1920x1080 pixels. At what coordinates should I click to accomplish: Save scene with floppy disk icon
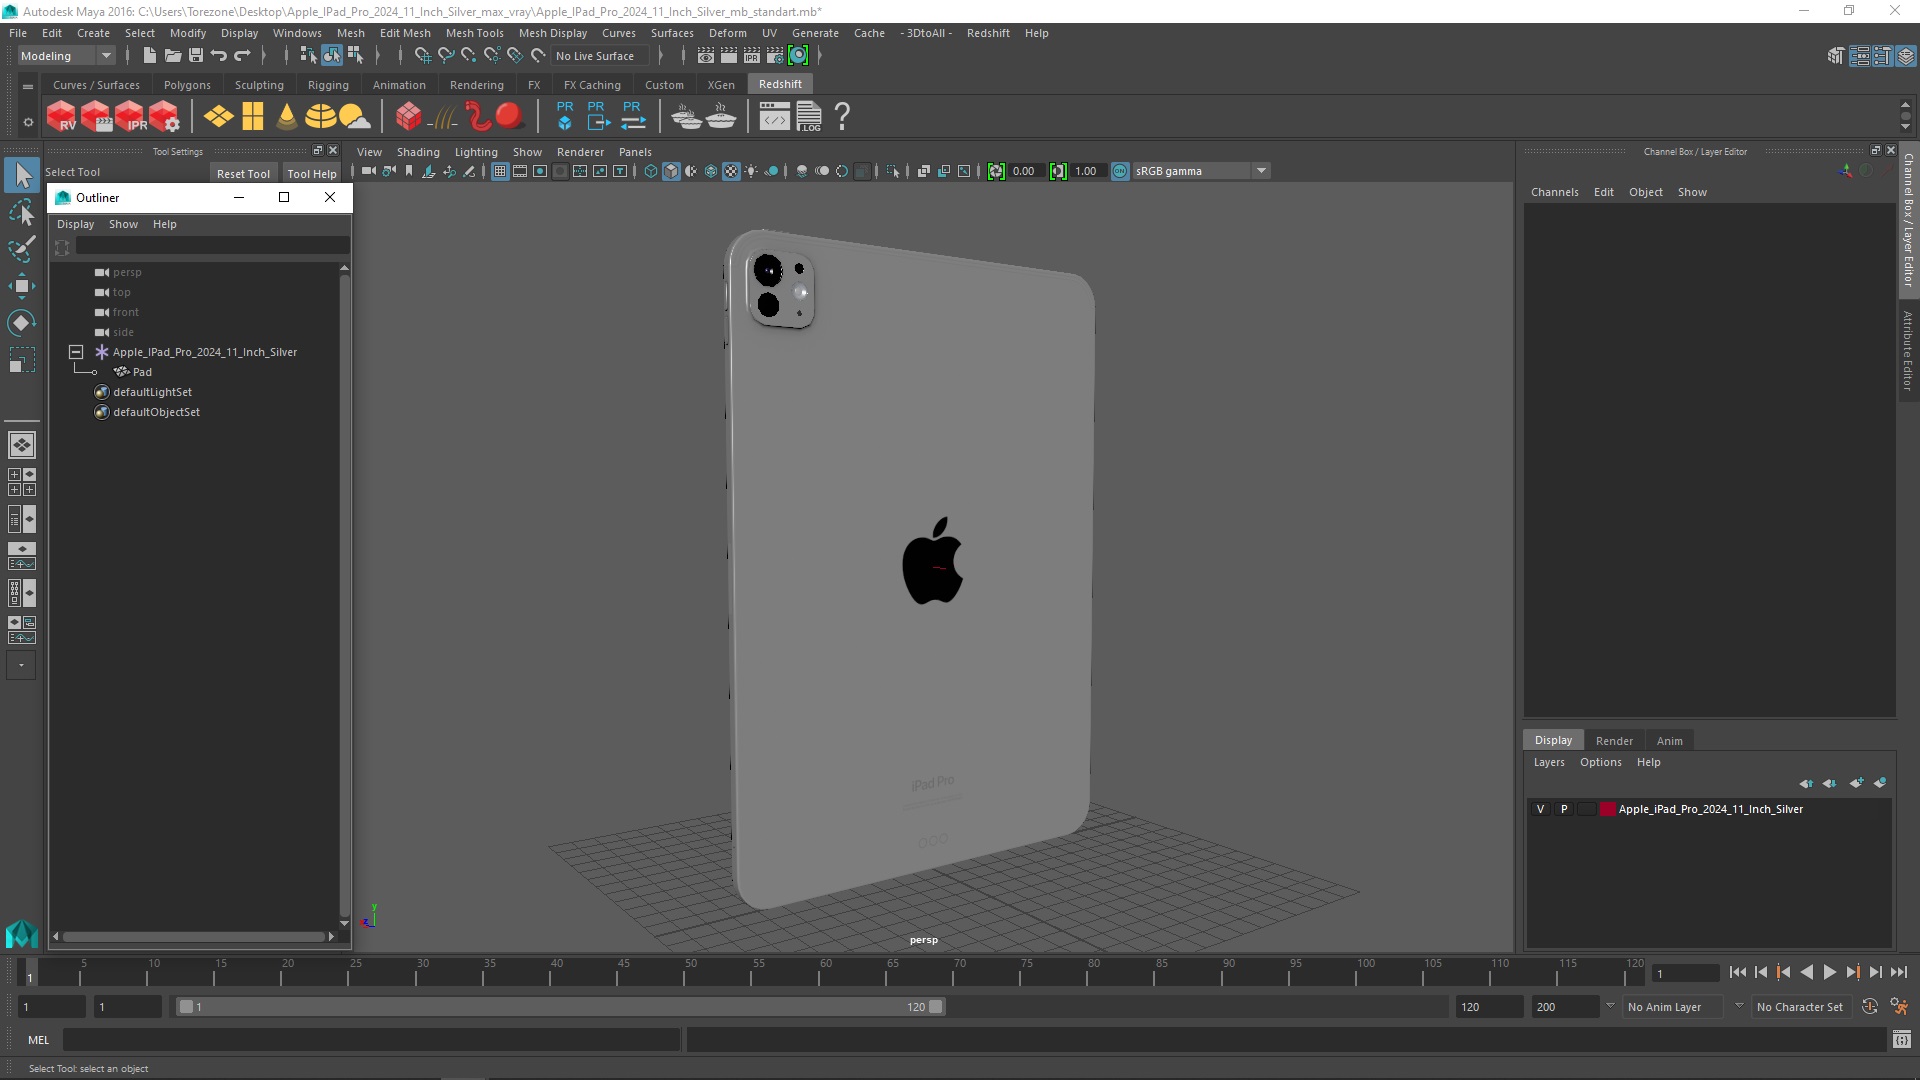click(x=196, y=56)
